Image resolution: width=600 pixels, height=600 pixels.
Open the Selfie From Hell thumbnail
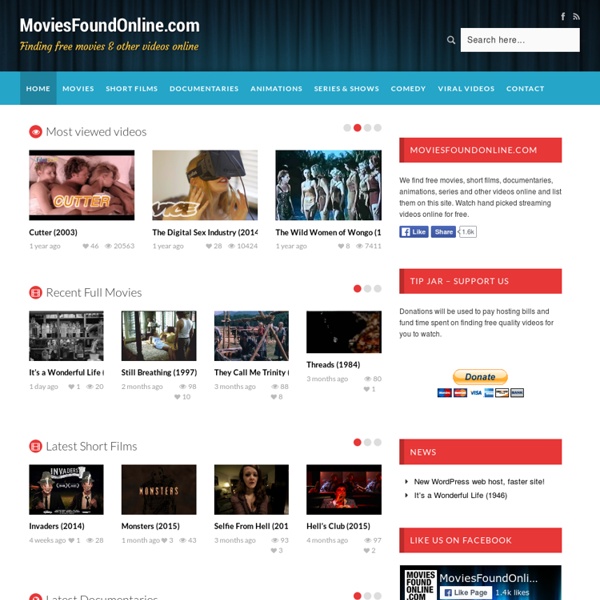coord(251,489)
